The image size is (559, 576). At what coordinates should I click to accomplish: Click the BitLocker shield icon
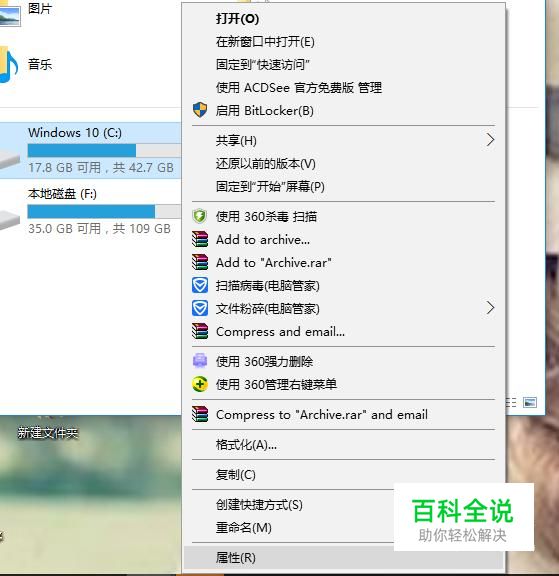(200, 110)
